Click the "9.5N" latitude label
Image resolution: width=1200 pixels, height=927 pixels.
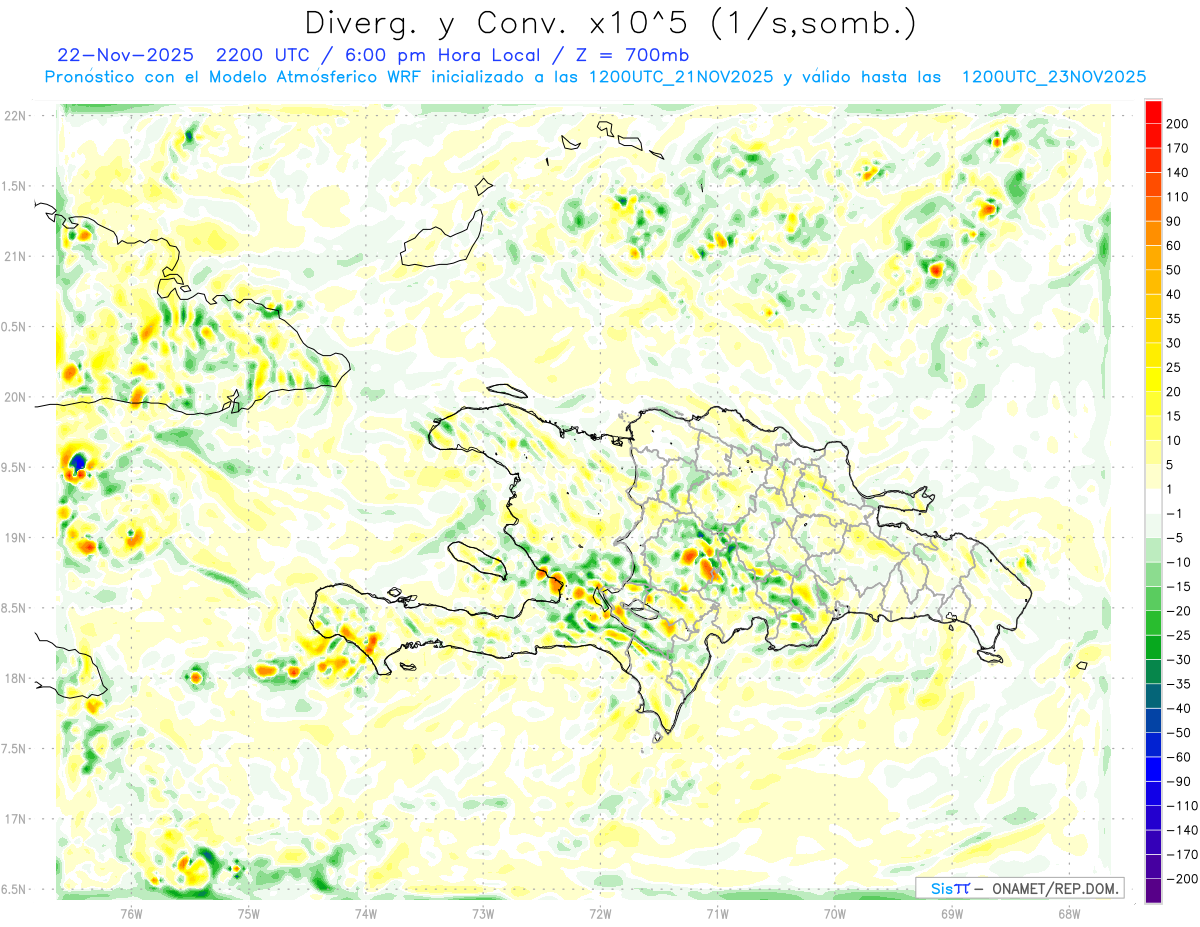point(15,467)
